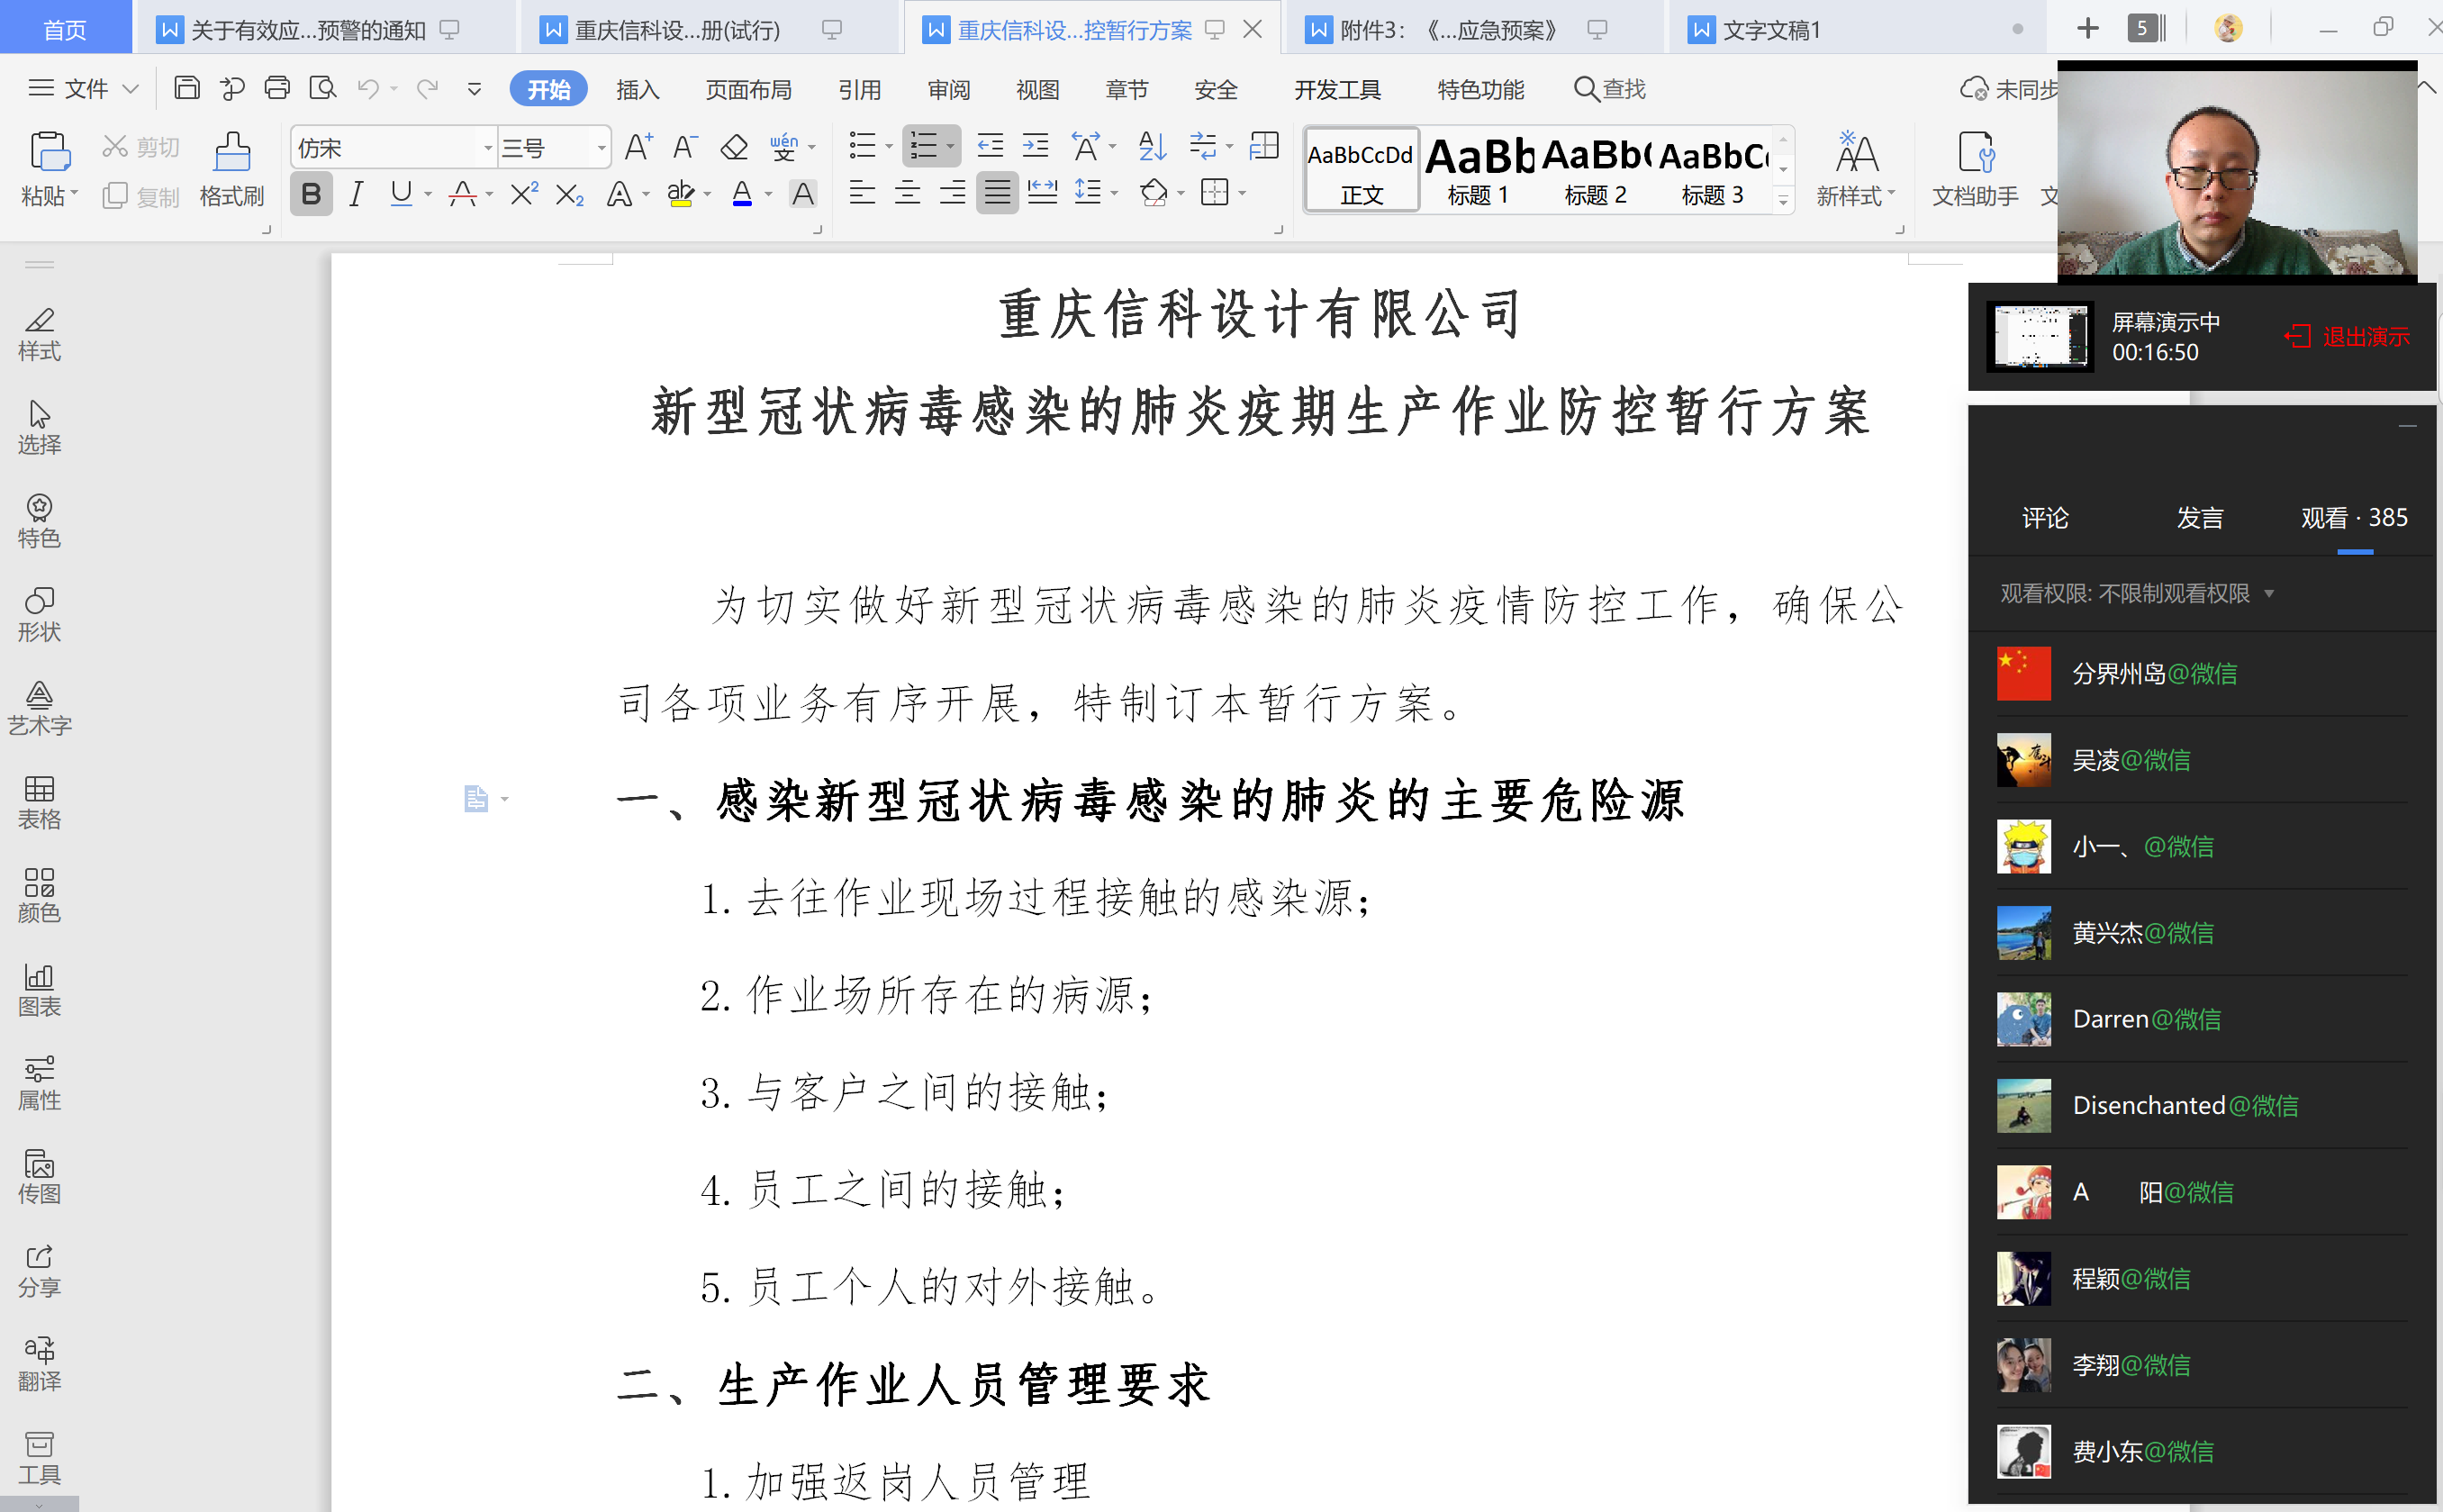Click the Sort icon
Screen dimensions: 2443x1512
(x=1152, y=146)
